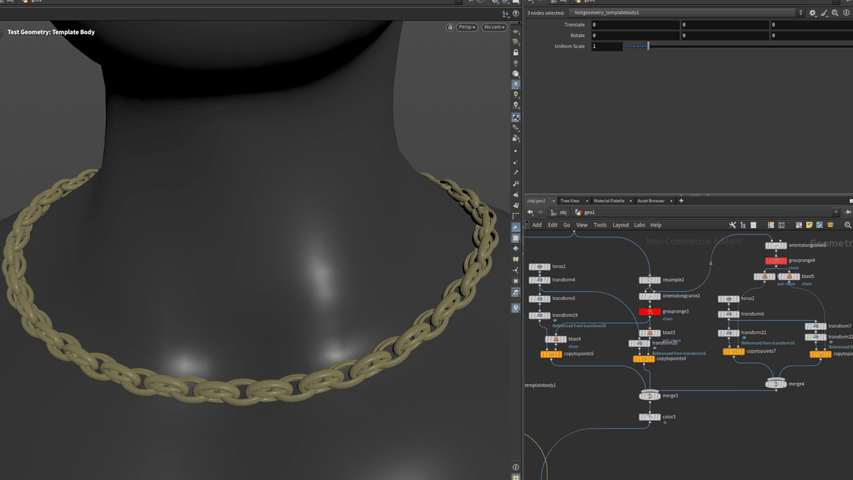Expand the network path history dropdown
The height and width of the screenshot is (480, 853).
coord(836,212)
